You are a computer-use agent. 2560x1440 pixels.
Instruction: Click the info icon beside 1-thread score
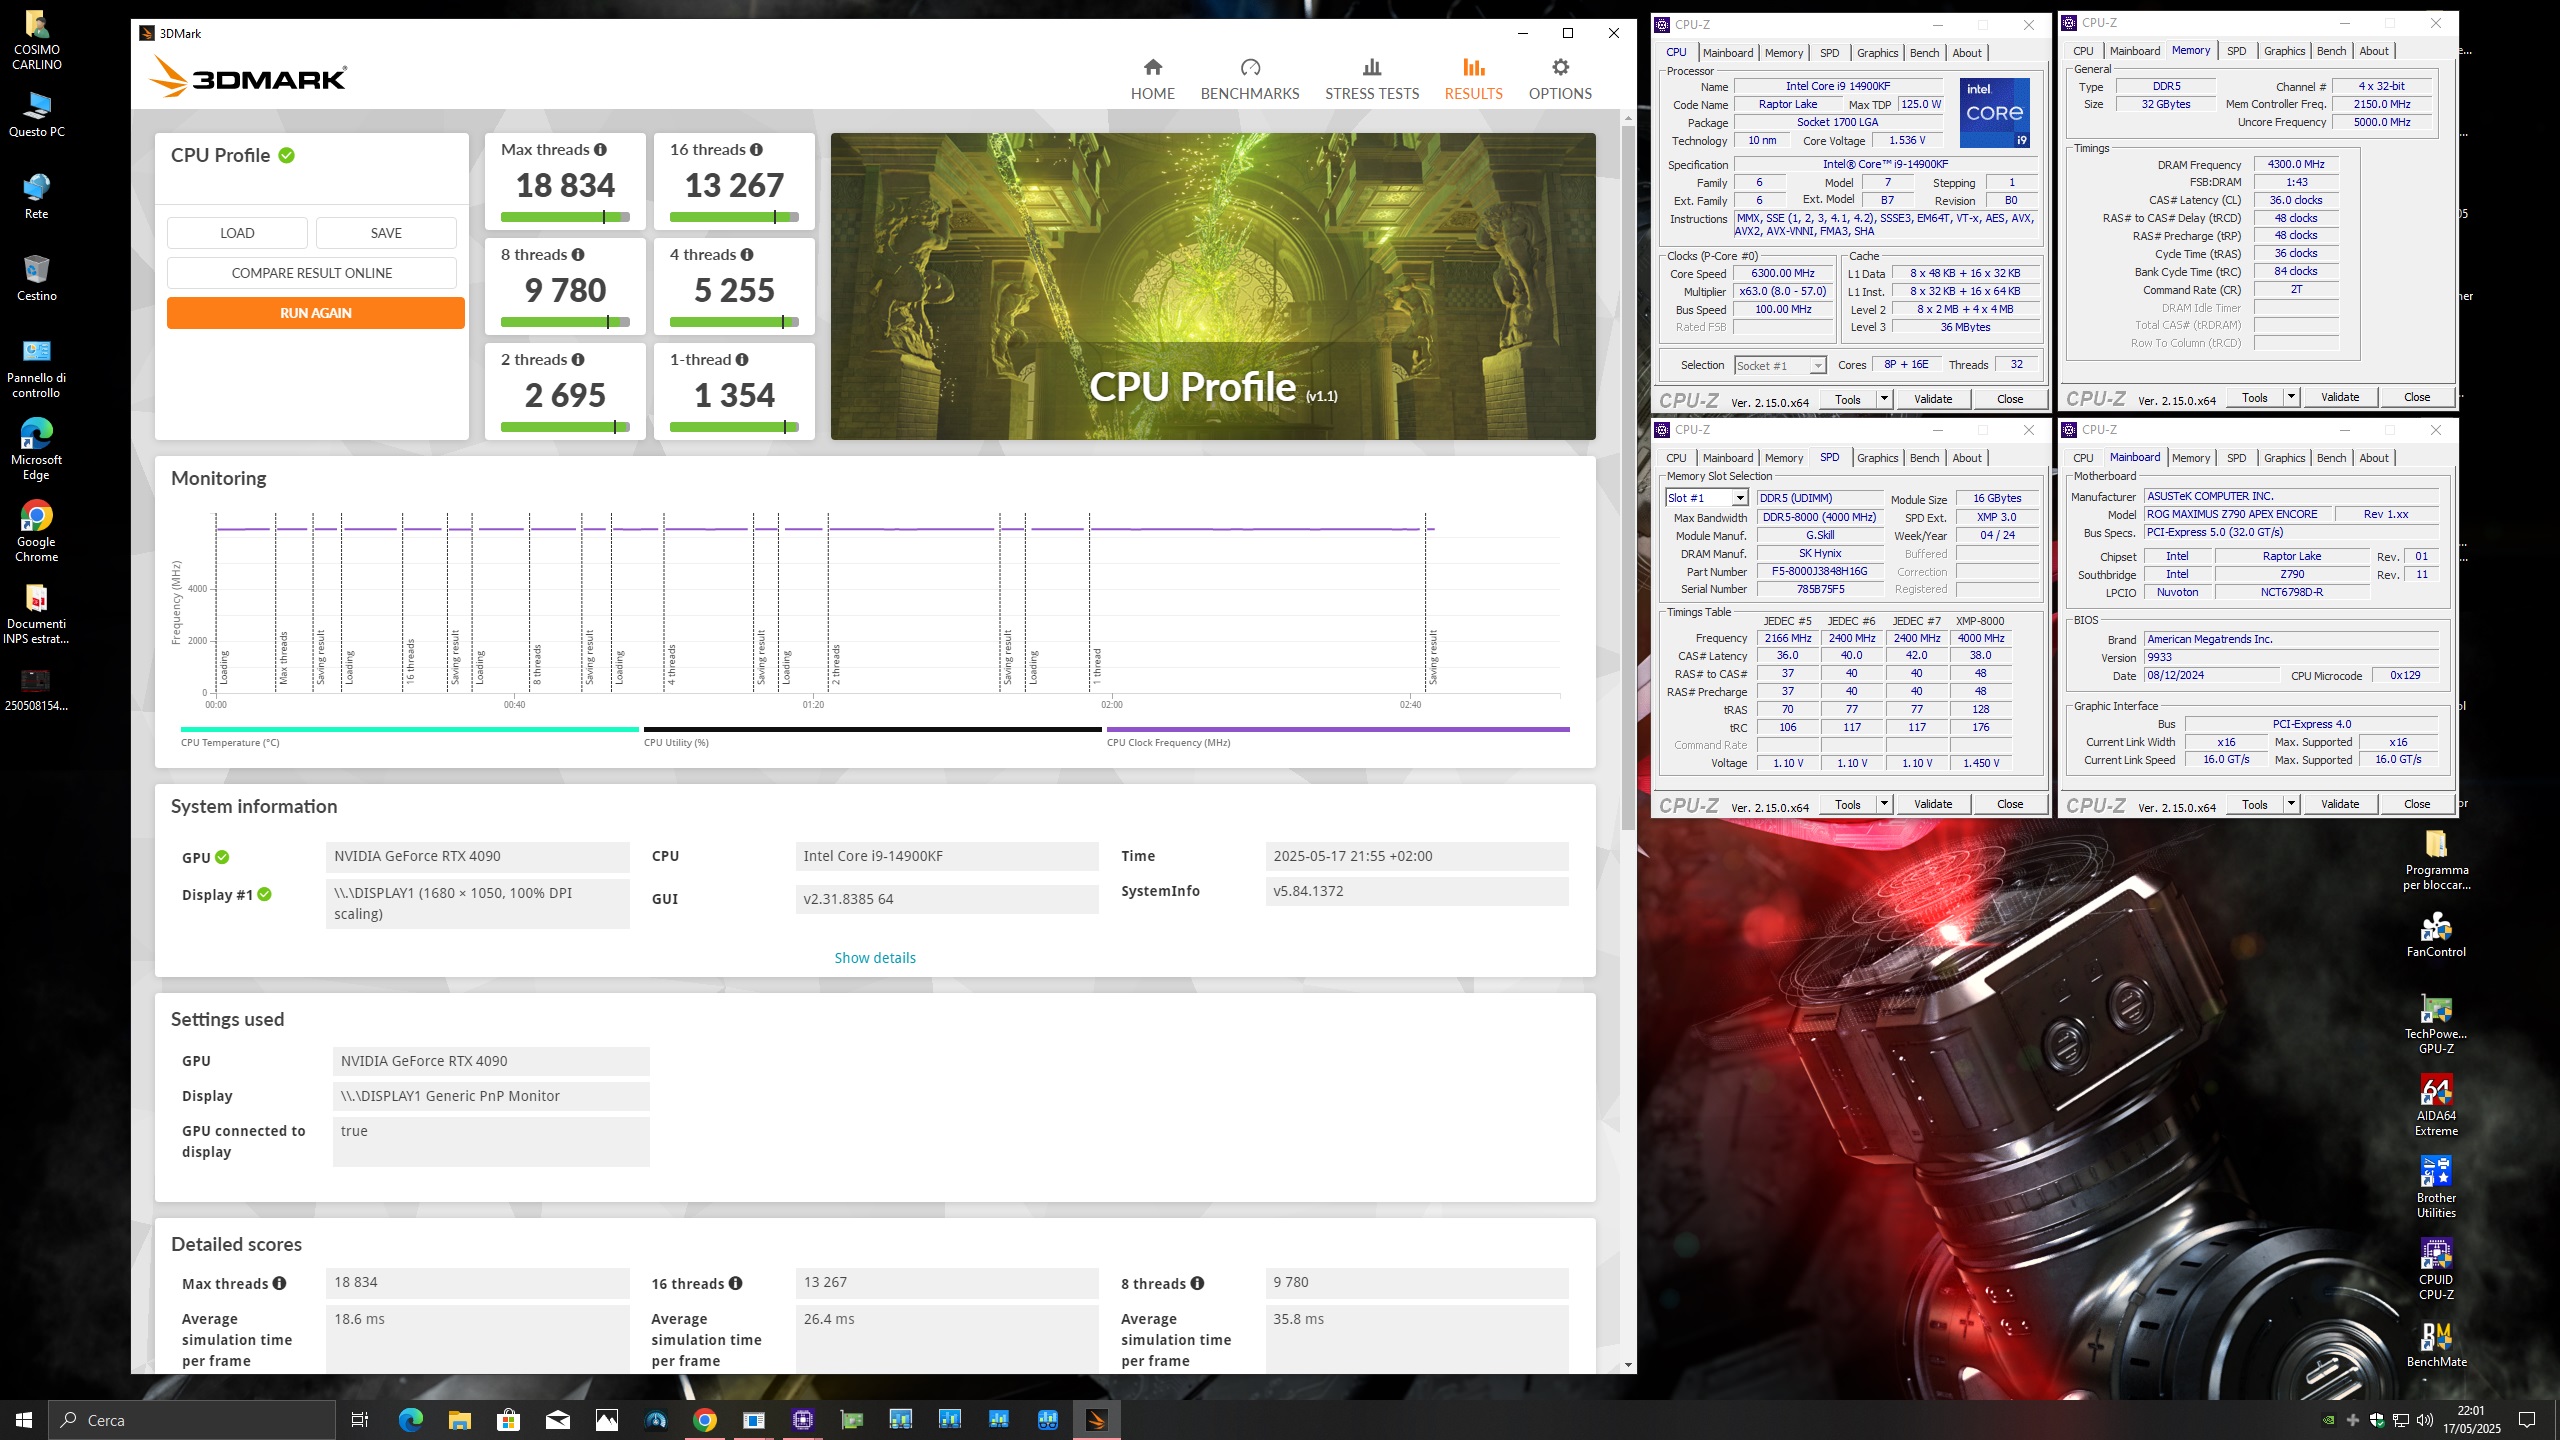[x=742, y=360]
